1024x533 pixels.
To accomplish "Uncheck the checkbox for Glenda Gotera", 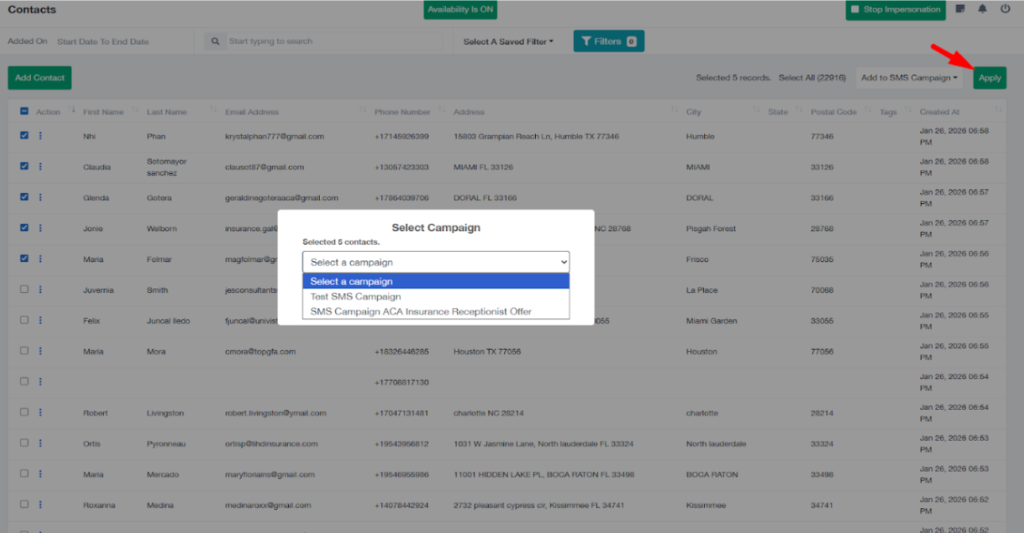I will point(24,198).
